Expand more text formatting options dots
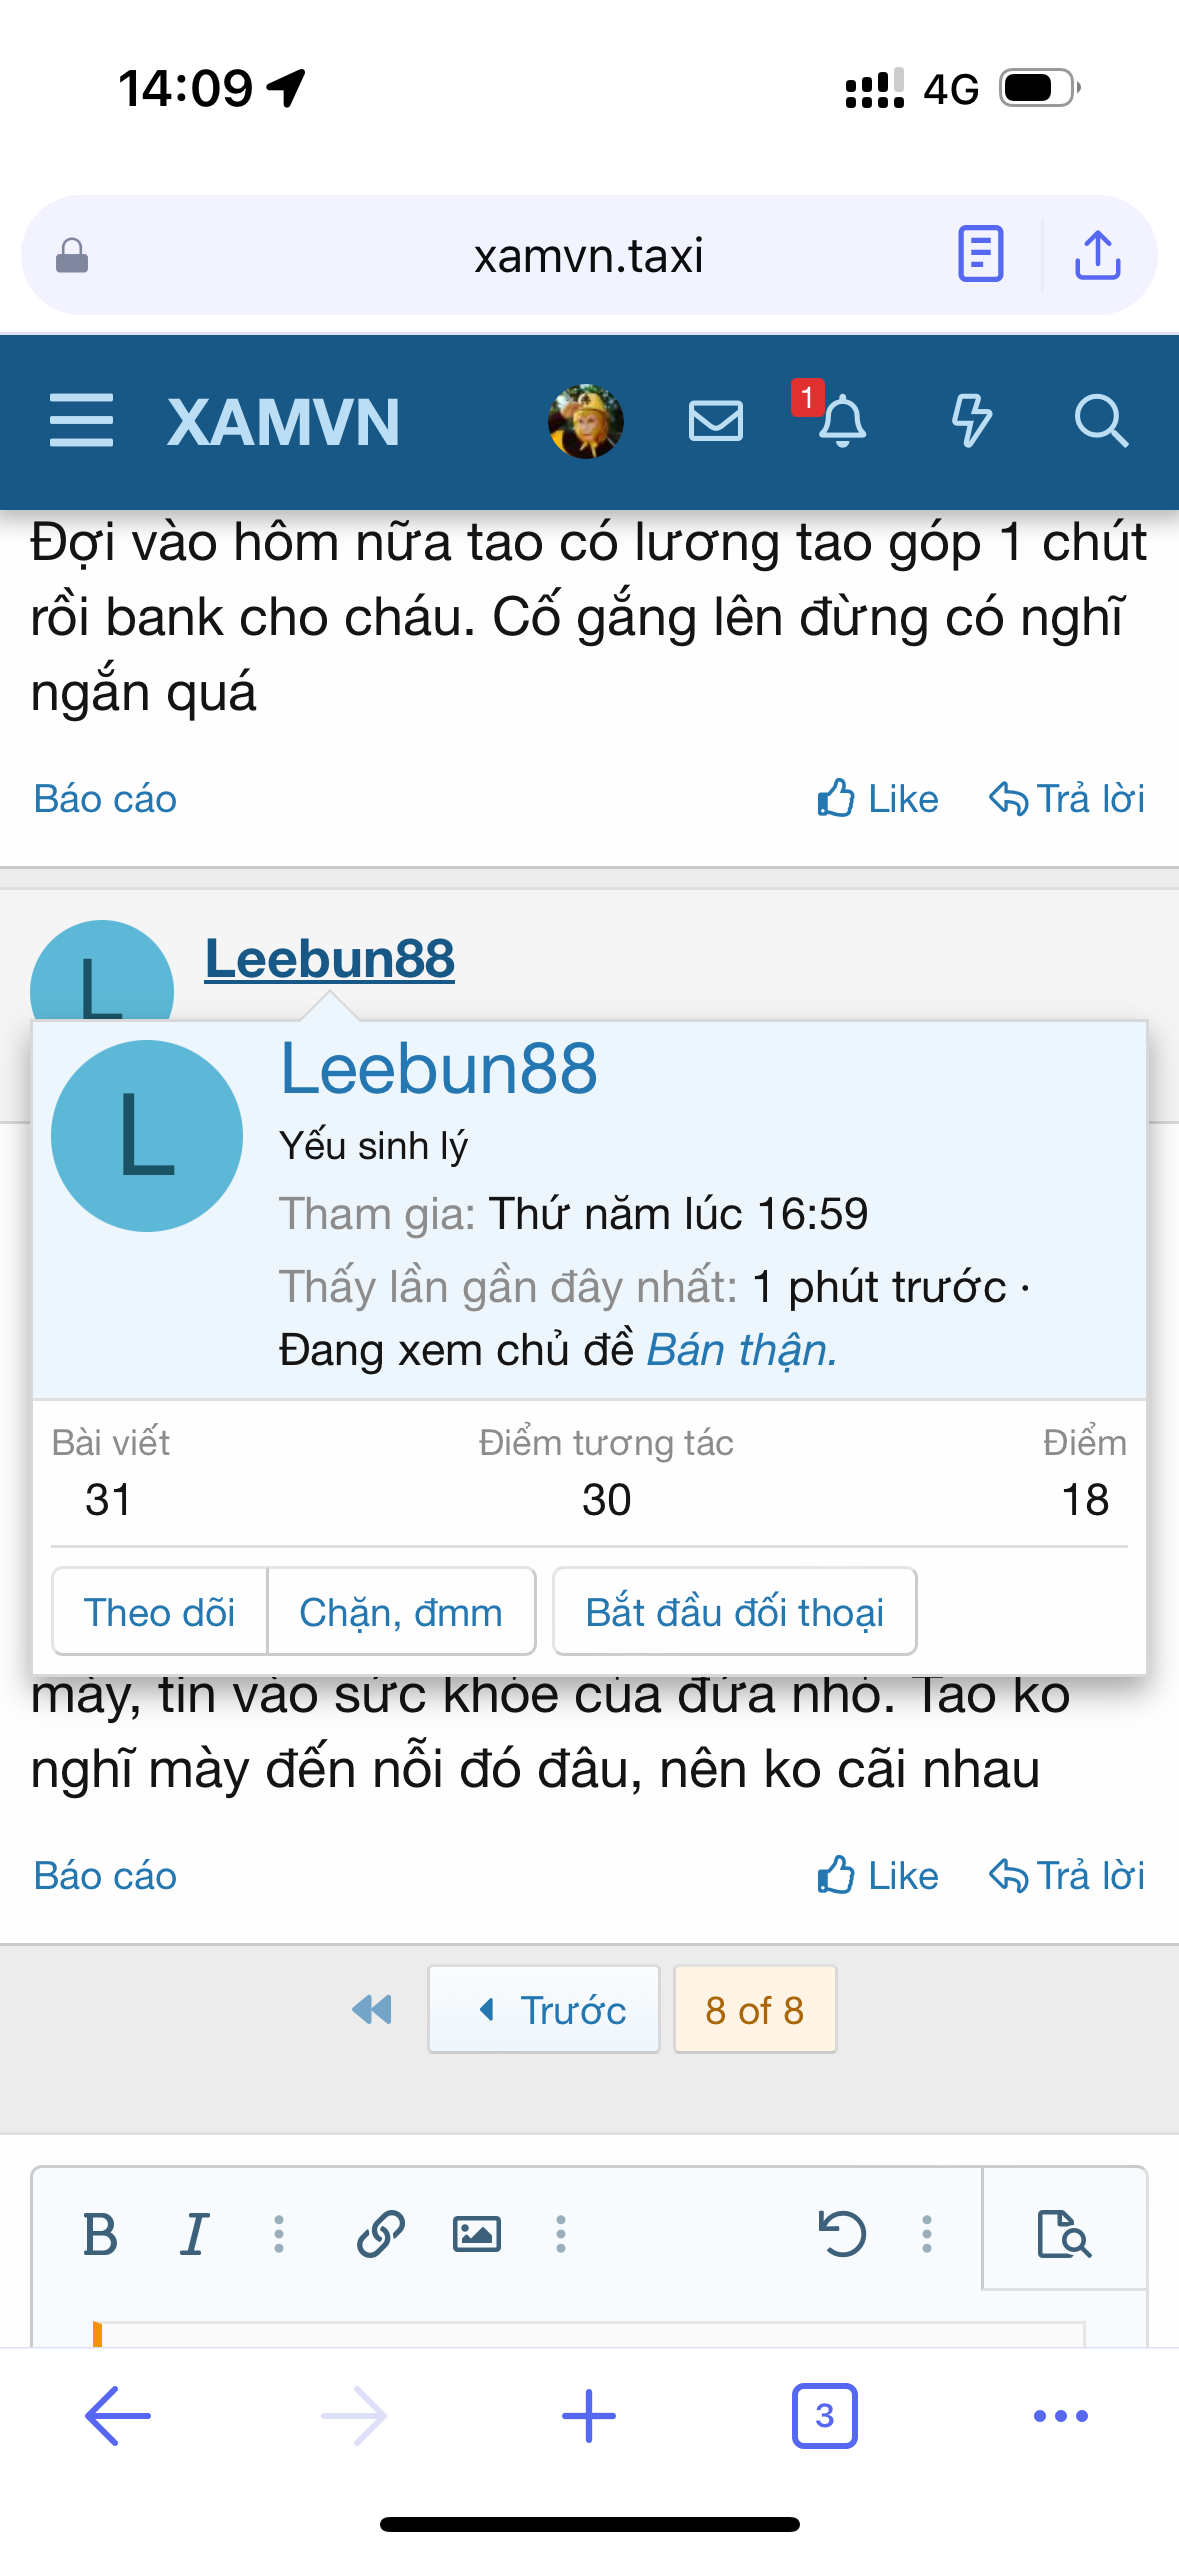 point(279,2233)
